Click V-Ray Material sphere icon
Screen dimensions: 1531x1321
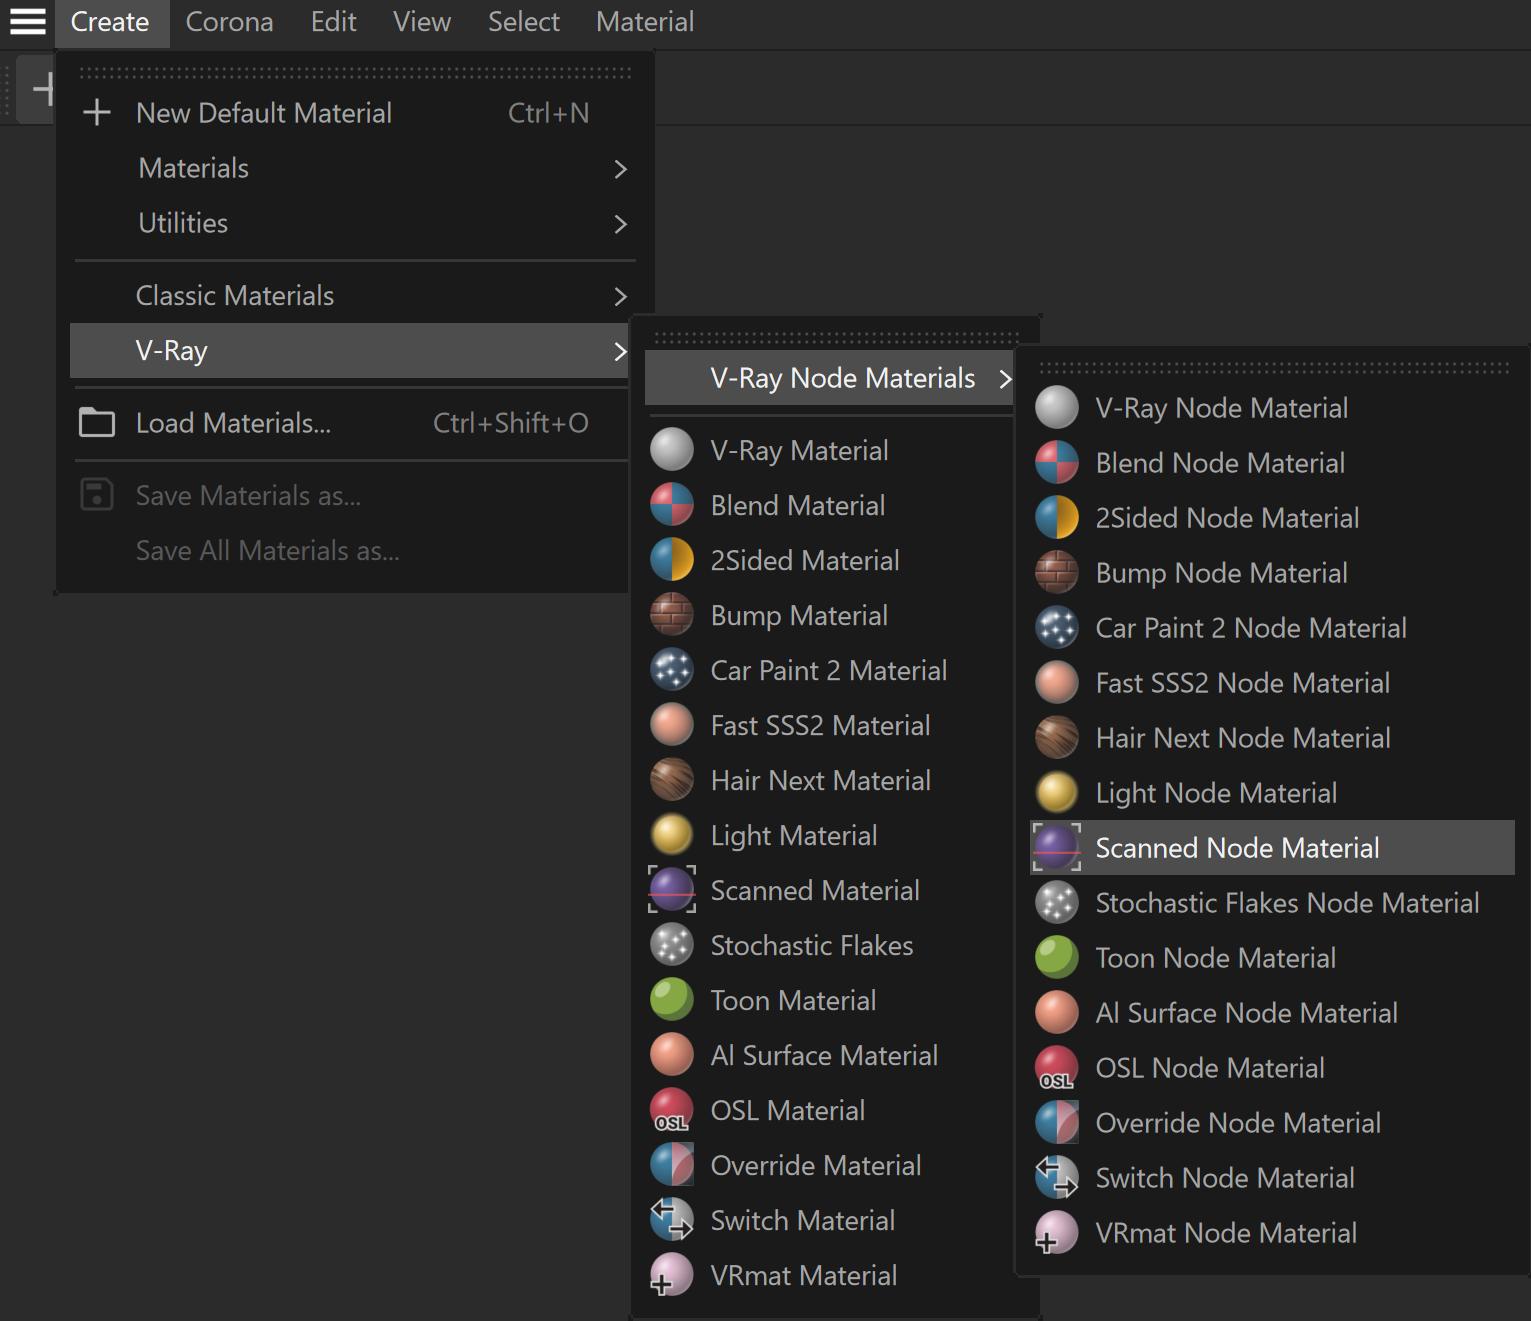(672, 450)
